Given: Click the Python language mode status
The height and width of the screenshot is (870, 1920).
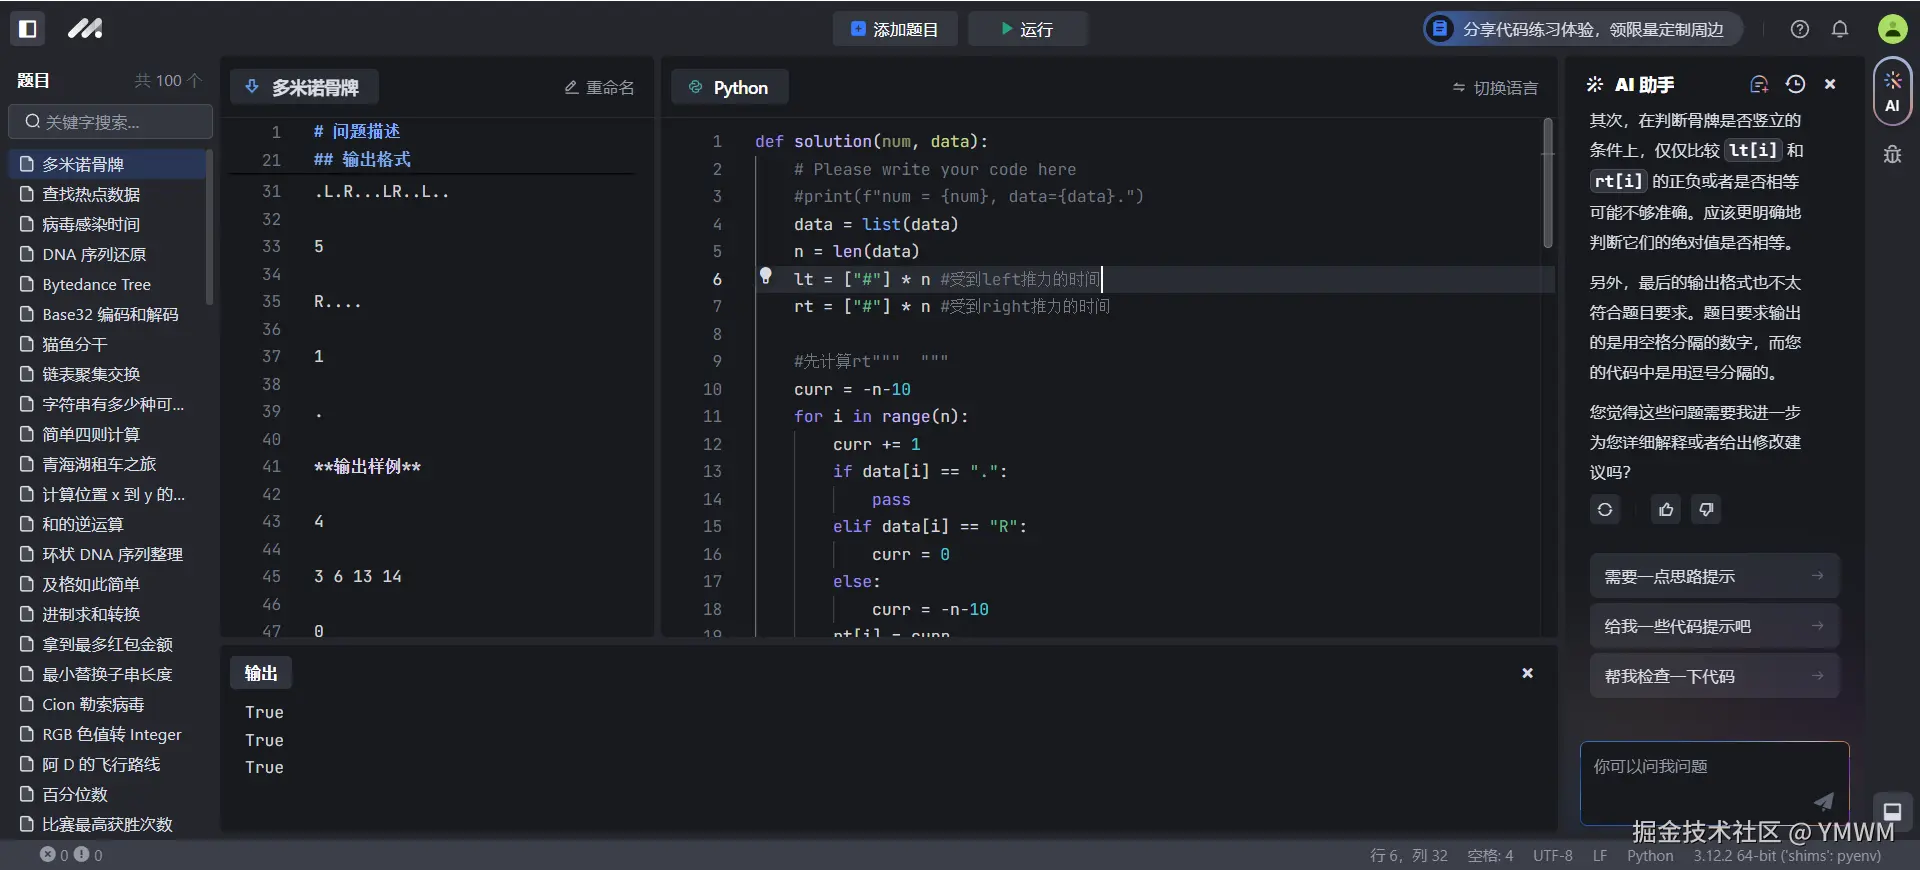Looking at the screenshot, I should tap(1650, 856).
